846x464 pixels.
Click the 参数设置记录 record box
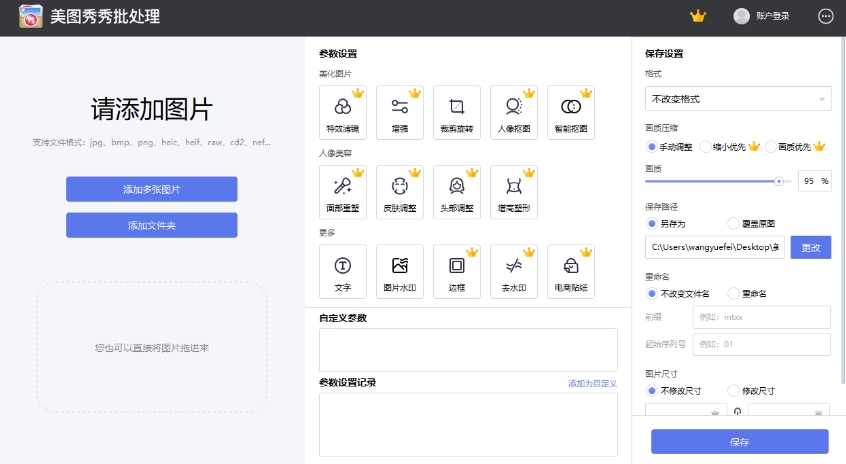(x=468, y=425)
